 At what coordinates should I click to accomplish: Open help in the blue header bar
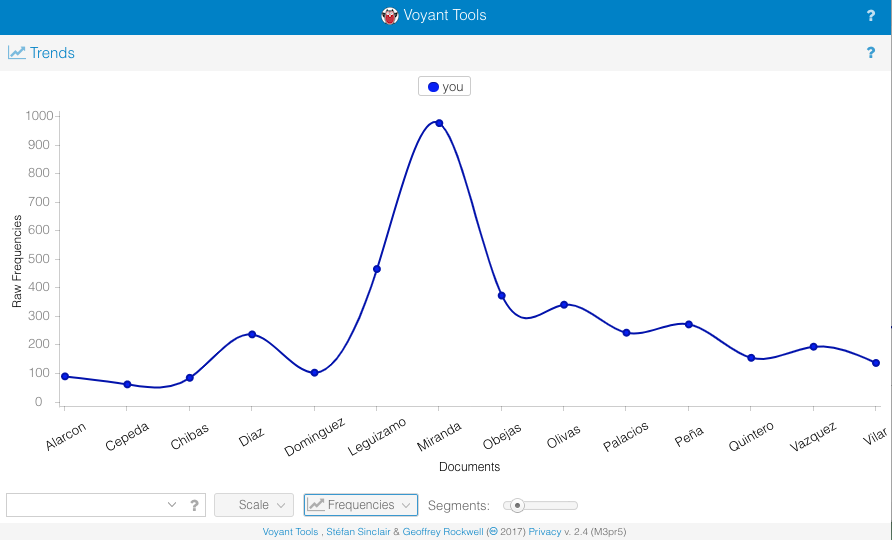(x=870, y=16)
